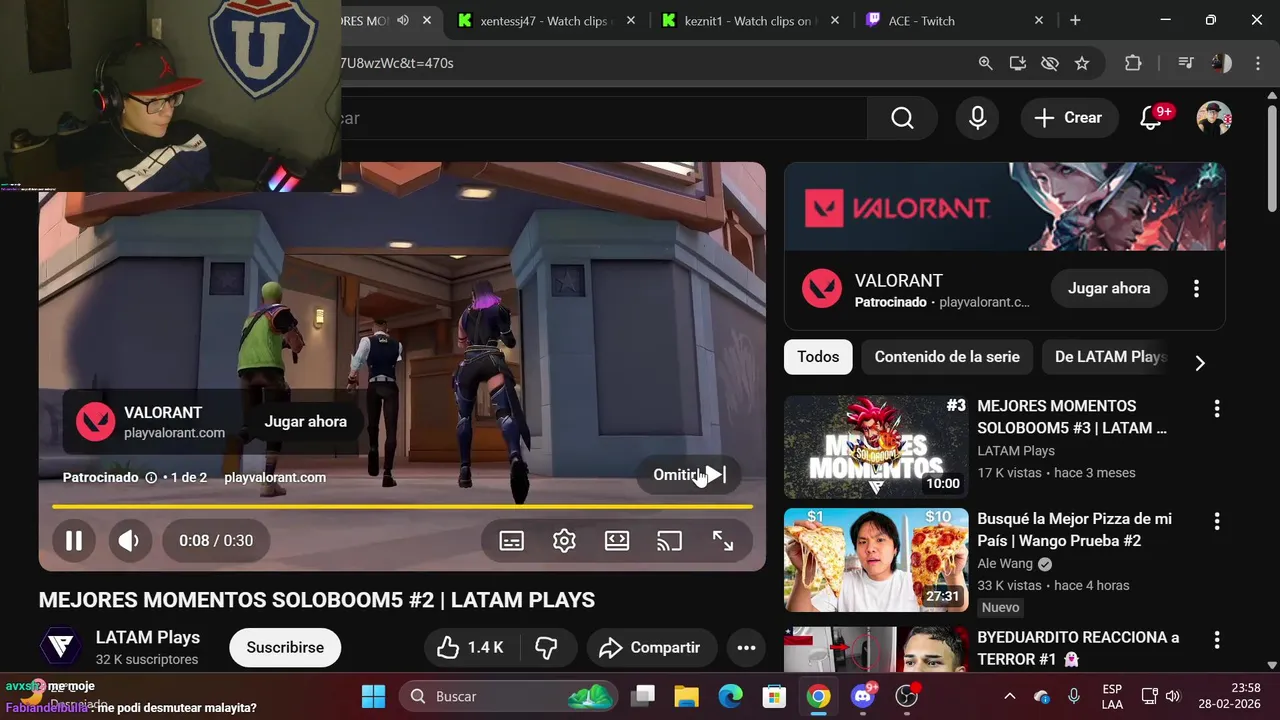Bookmark this page with star icon
Viewport: 1280px width, 720px height.
coord(1081,63)
